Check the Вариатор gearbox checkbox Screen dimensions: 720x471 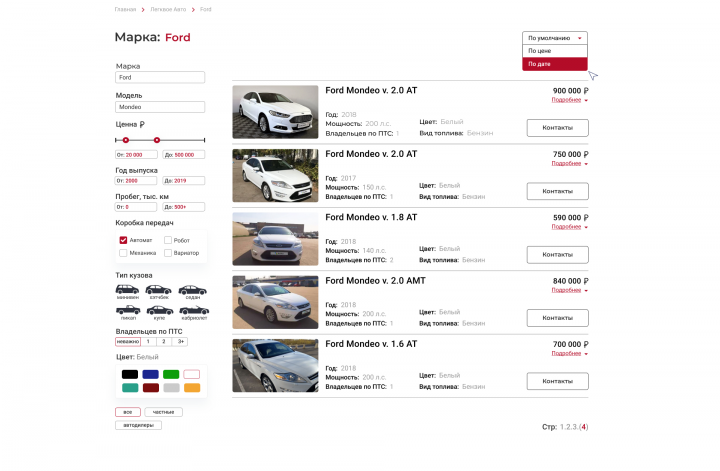[x=168, y=253]
